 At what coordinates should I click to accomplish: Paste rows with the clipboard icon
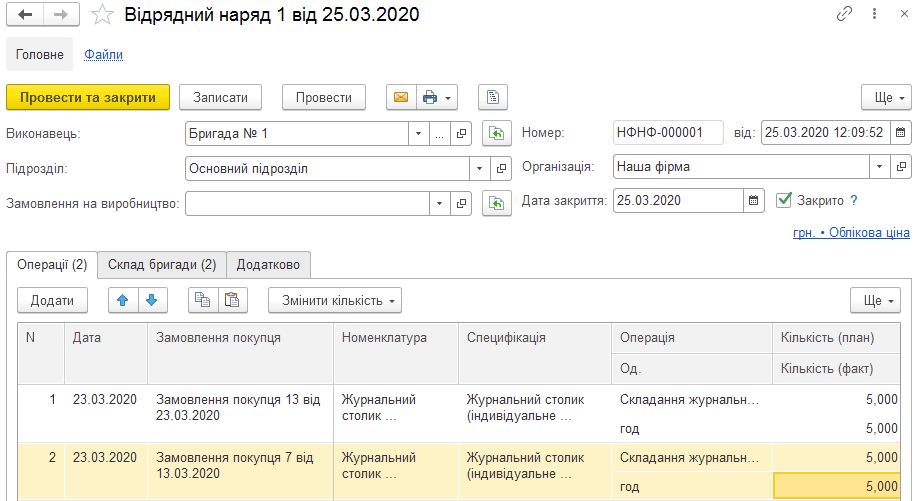point(232,300)
